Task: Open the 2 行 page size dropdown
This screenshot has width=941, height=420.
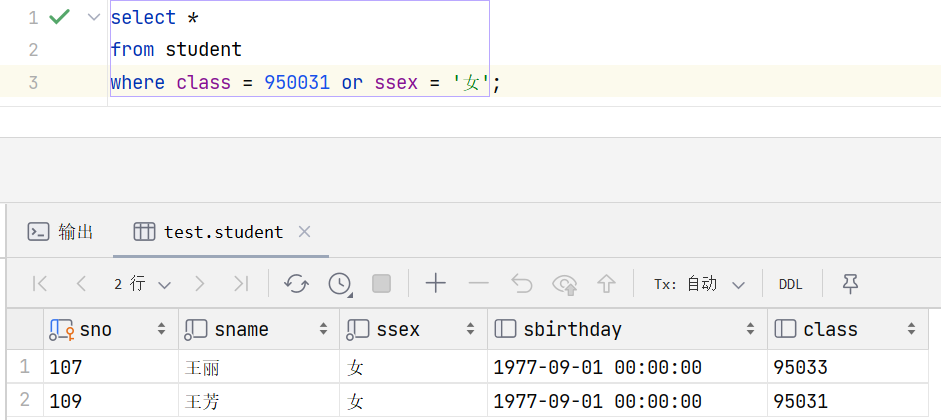Action: pos(142,284)
